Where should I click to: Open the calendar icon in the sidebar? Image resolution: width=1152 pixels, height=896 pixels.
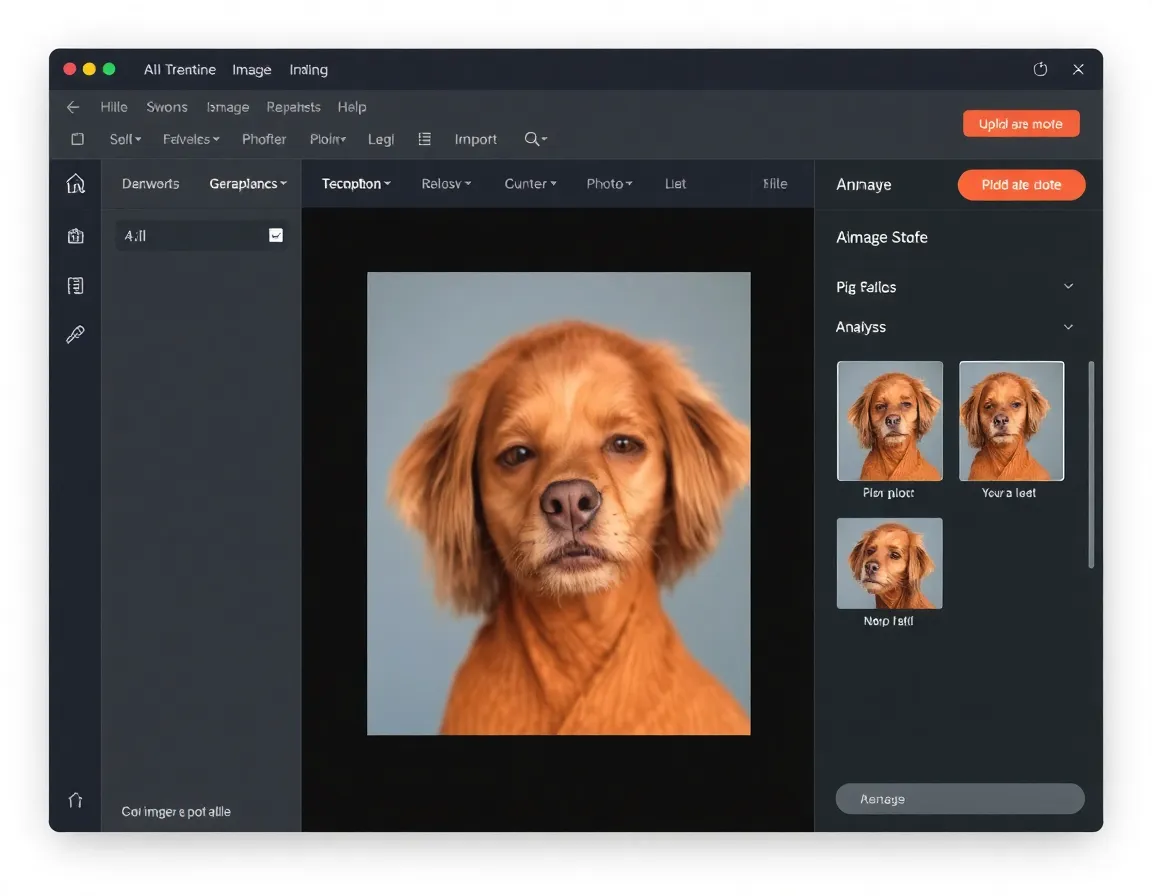75,236
